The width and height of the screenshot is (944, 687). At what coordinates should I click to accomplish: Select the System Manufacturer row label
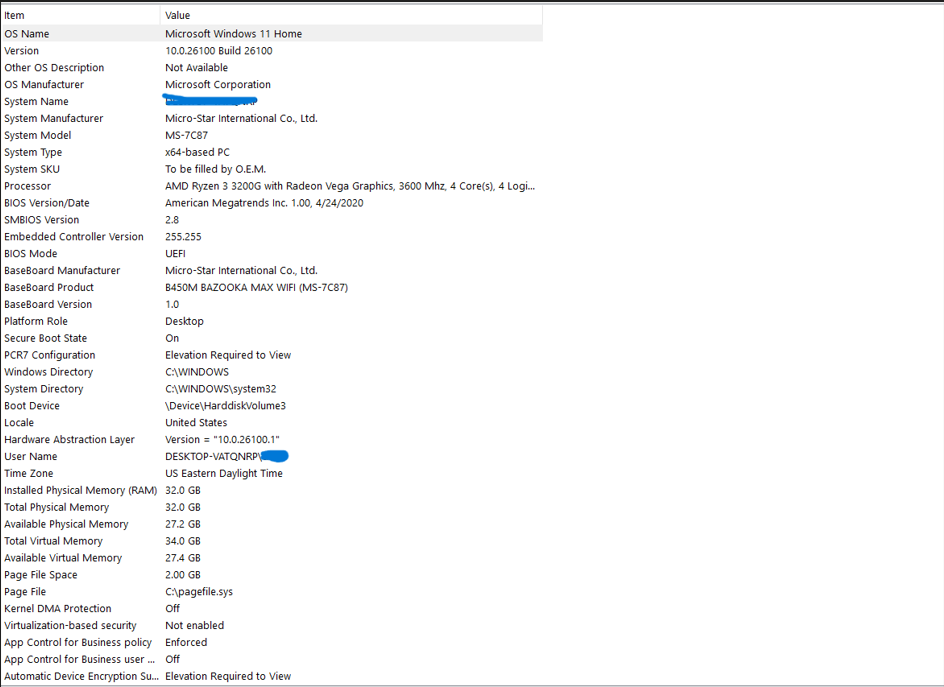[x=54, y=118]
